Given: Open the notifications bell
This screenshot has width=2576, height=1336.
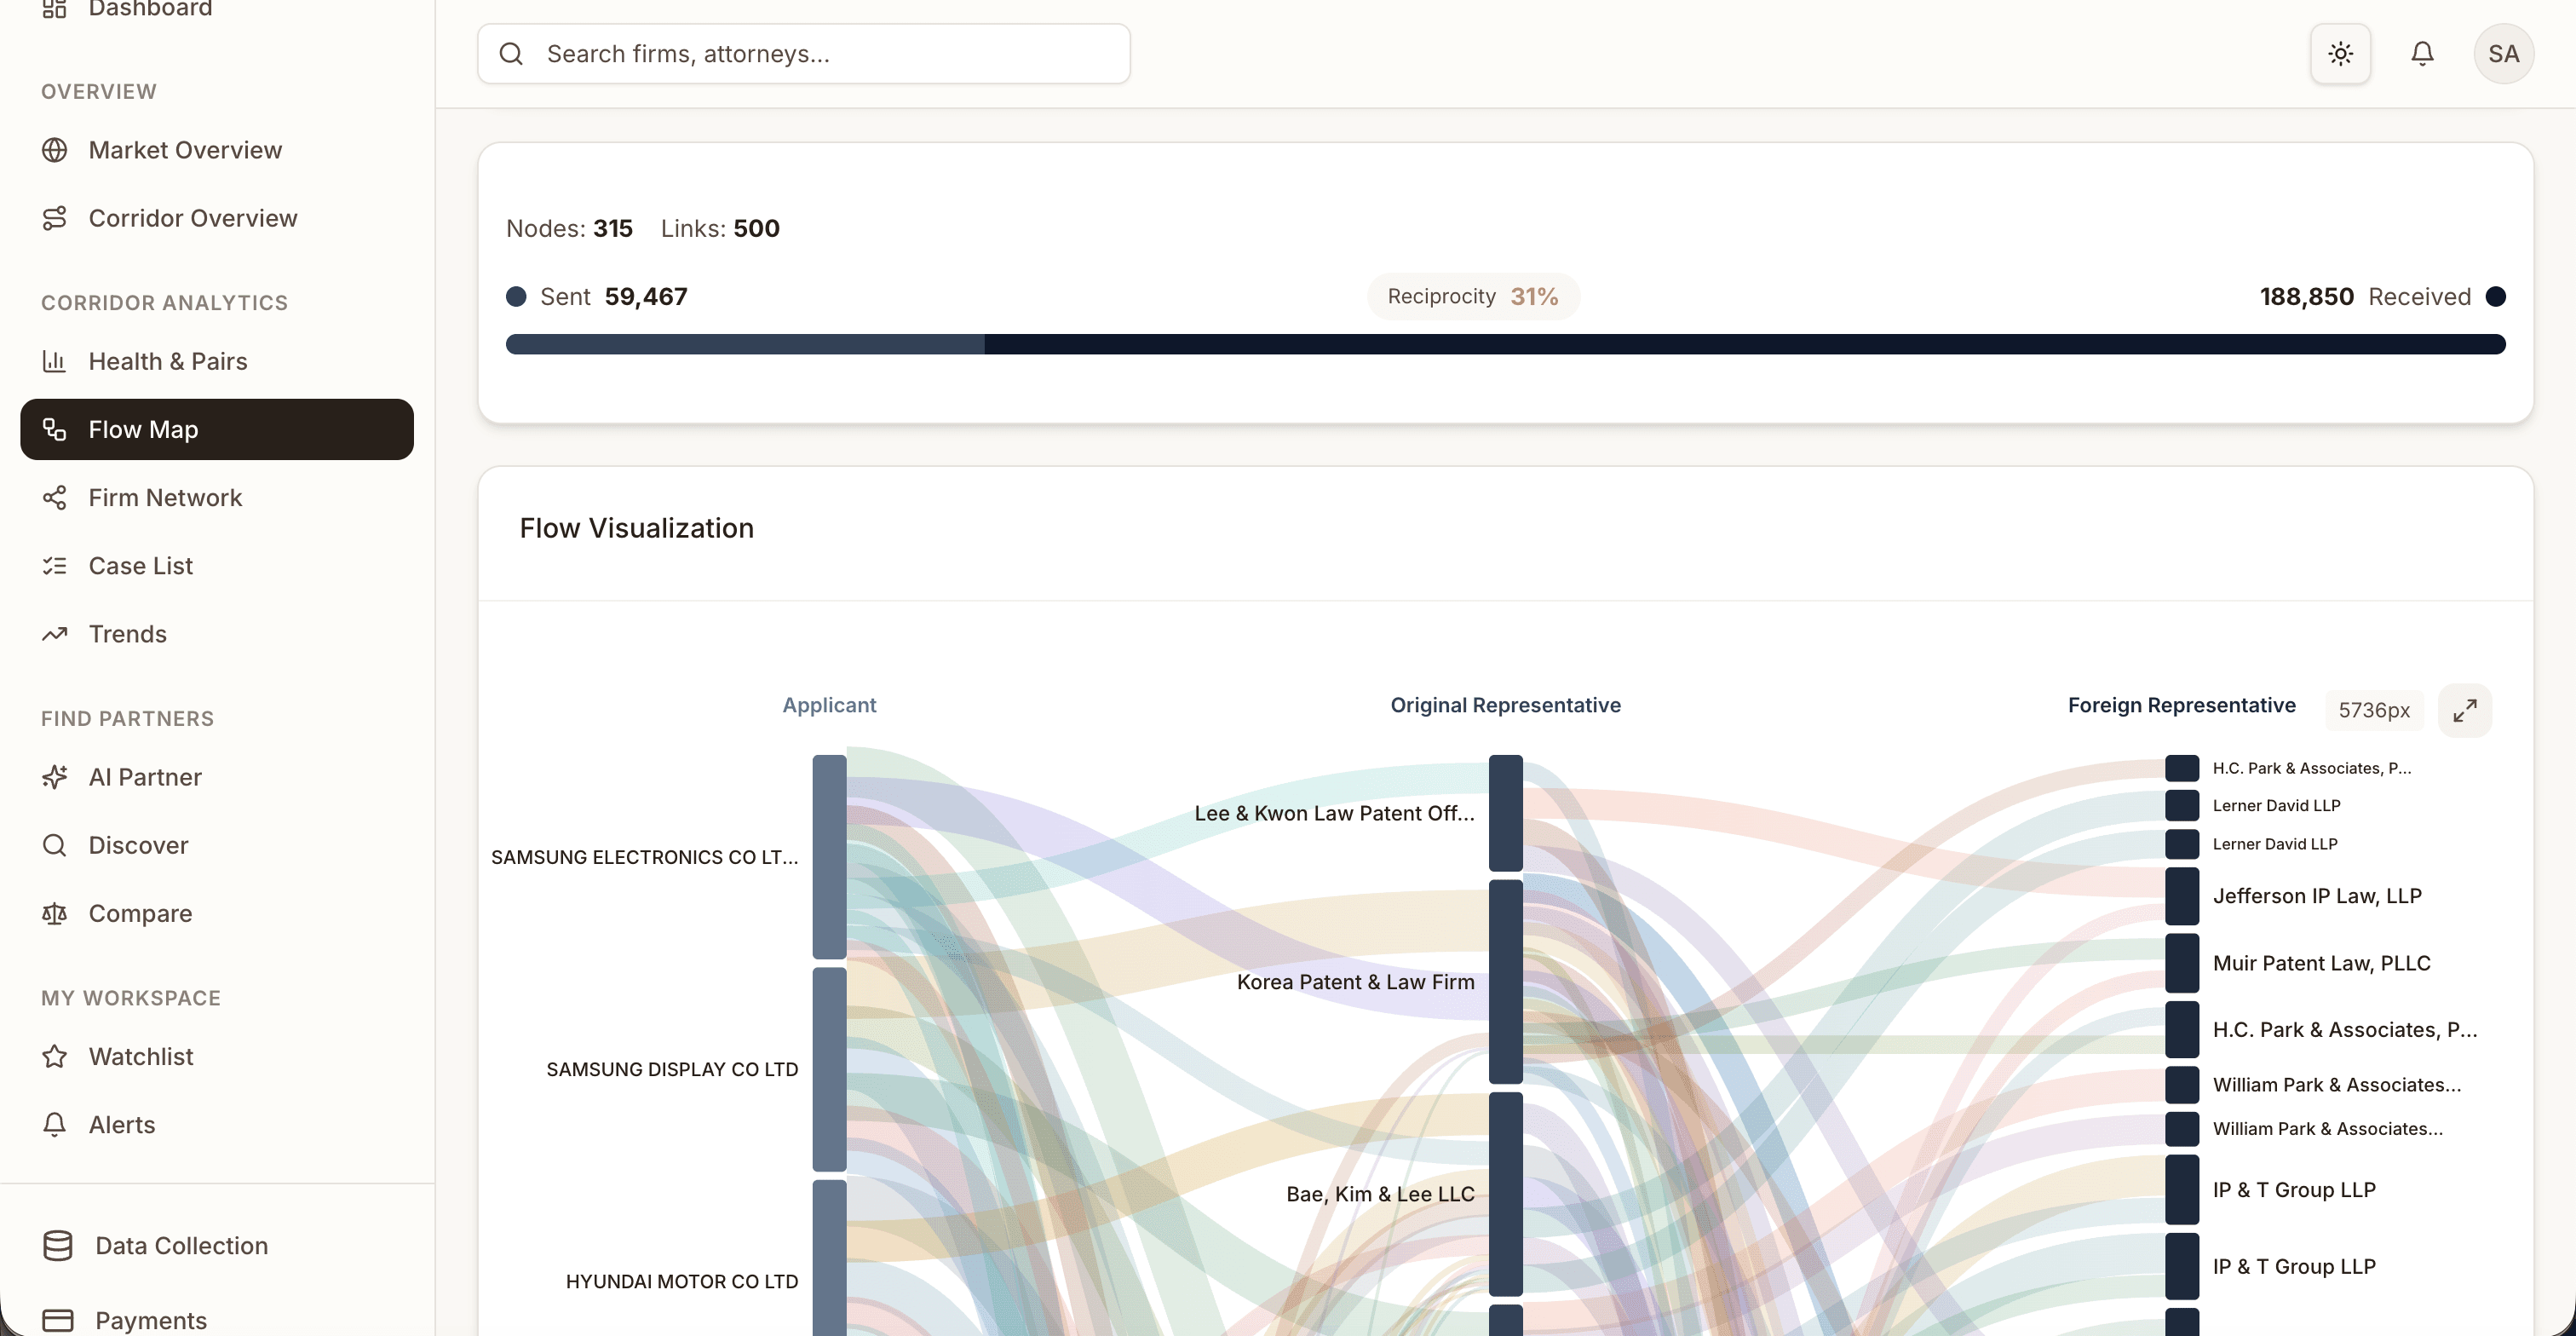Looking at the screenshot, I should coord(2422,53).
